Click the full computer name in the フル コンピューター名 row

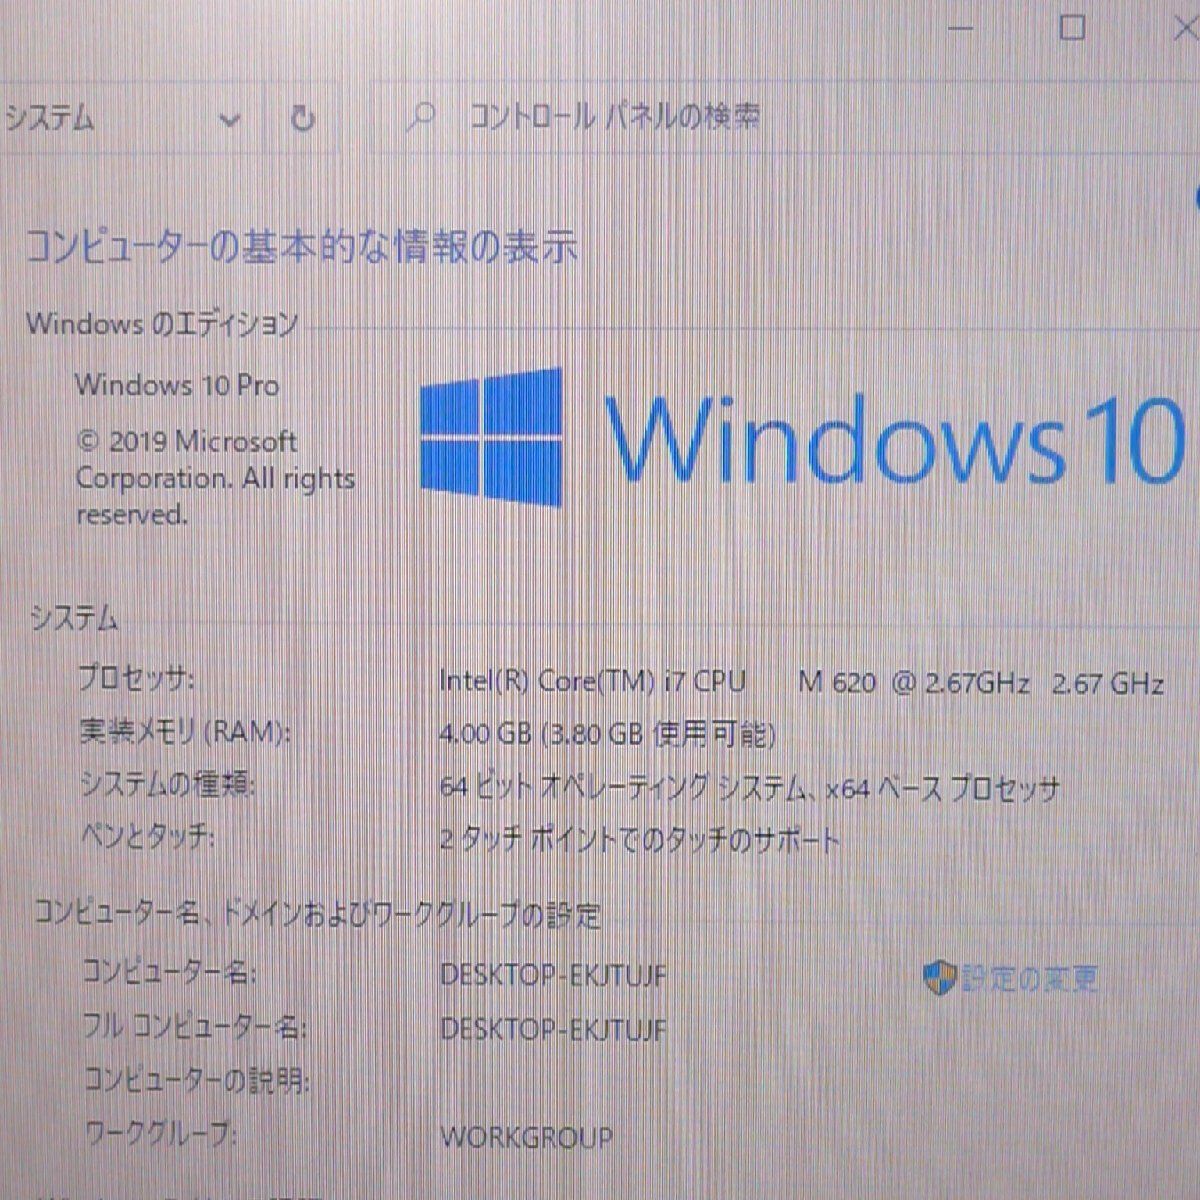point(553,1029)
